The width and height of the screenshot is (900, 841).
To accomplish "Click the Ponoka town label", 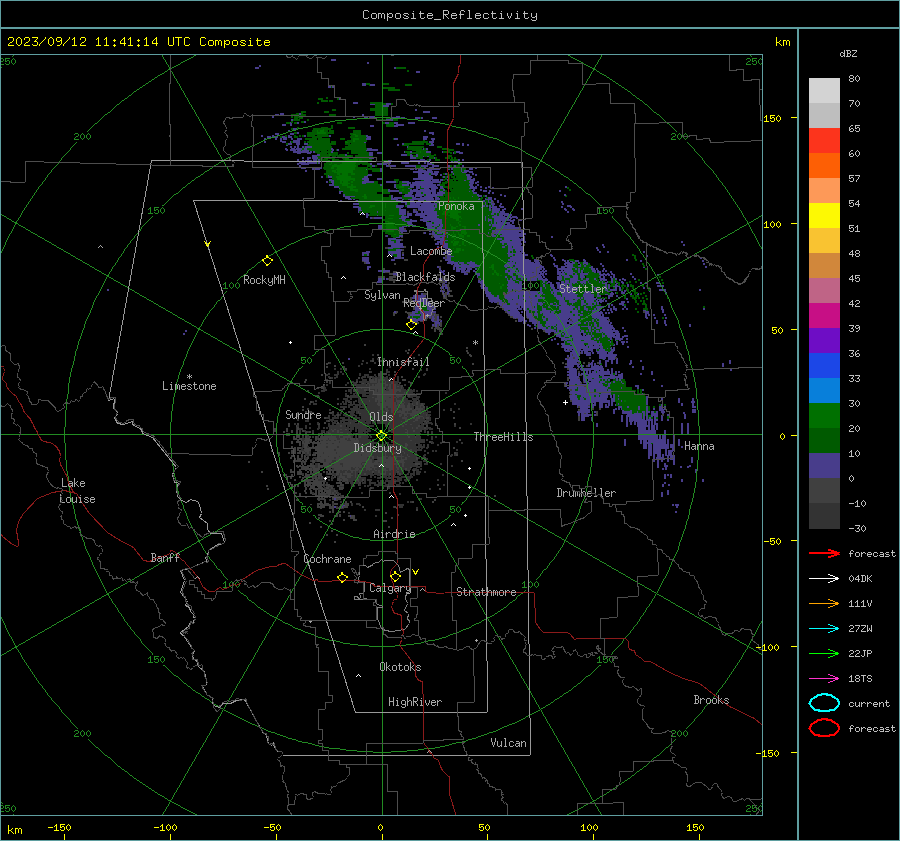I will (x=456, y=206).
